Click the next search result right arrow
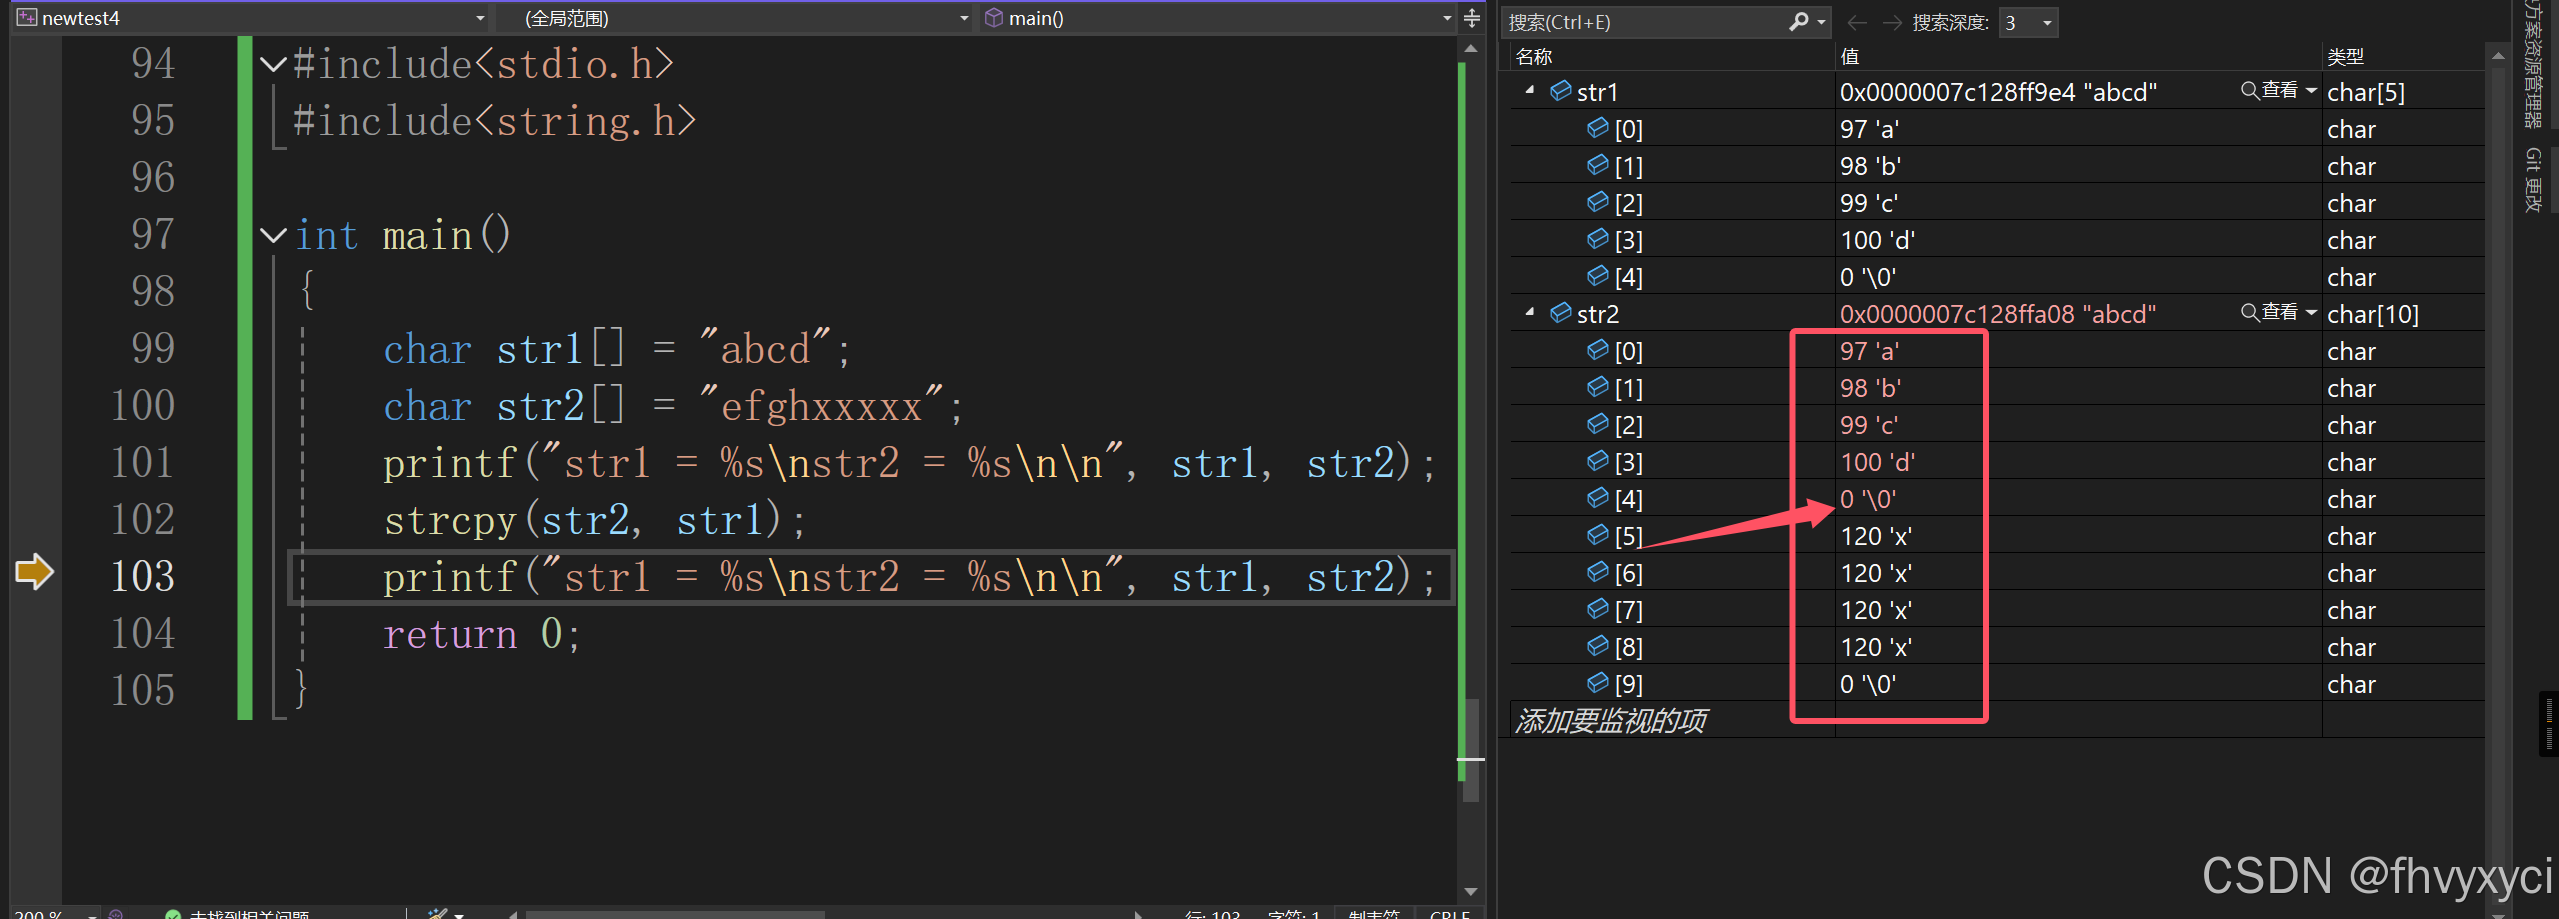This screenshot has width=2559, height=919. pos(1891,22)
